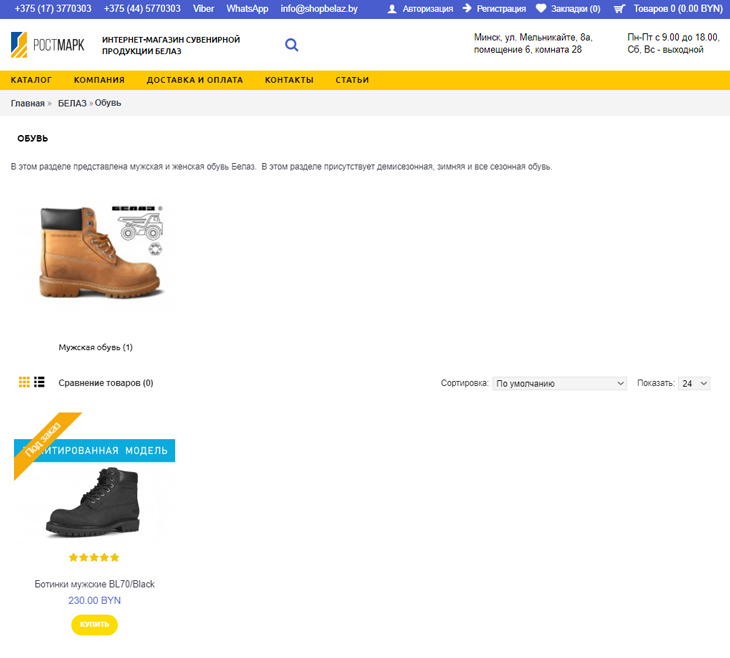Click the ОБУВЬ page heading
730x658 pixels.
click(x=33, y=138)
